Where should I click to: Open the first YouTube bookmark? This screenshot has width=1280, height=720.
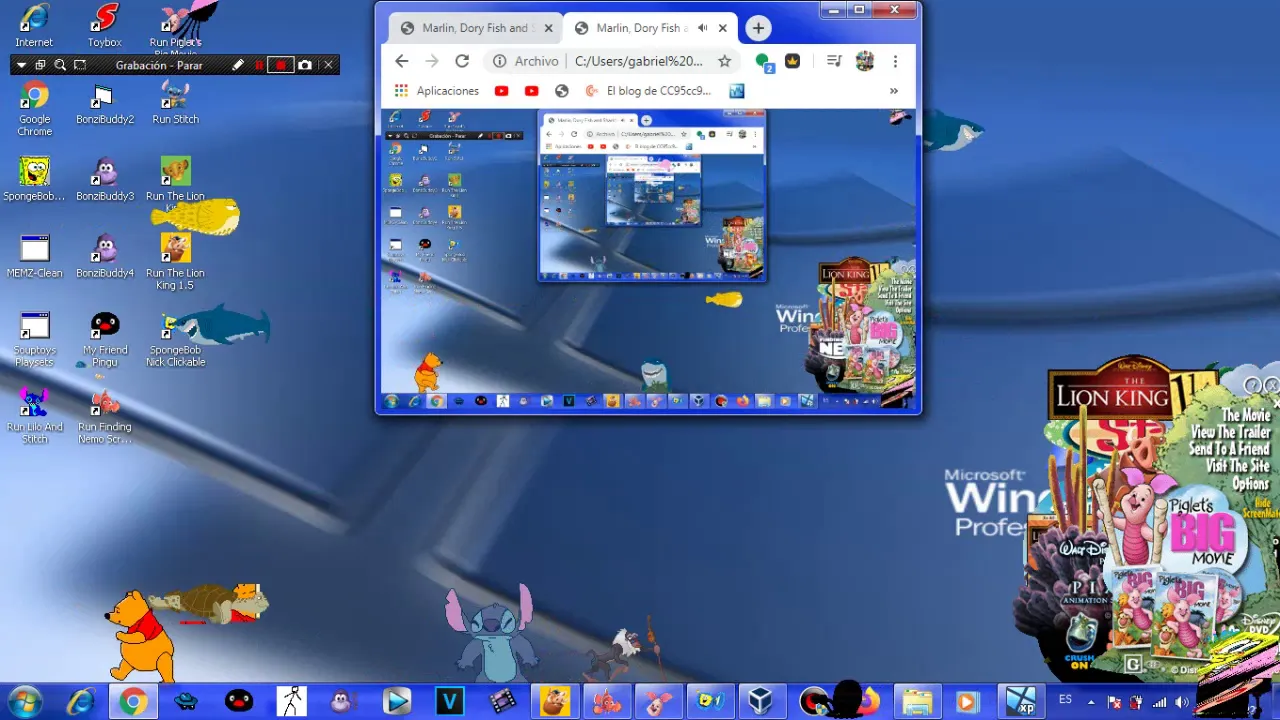[x=501, y=91]
